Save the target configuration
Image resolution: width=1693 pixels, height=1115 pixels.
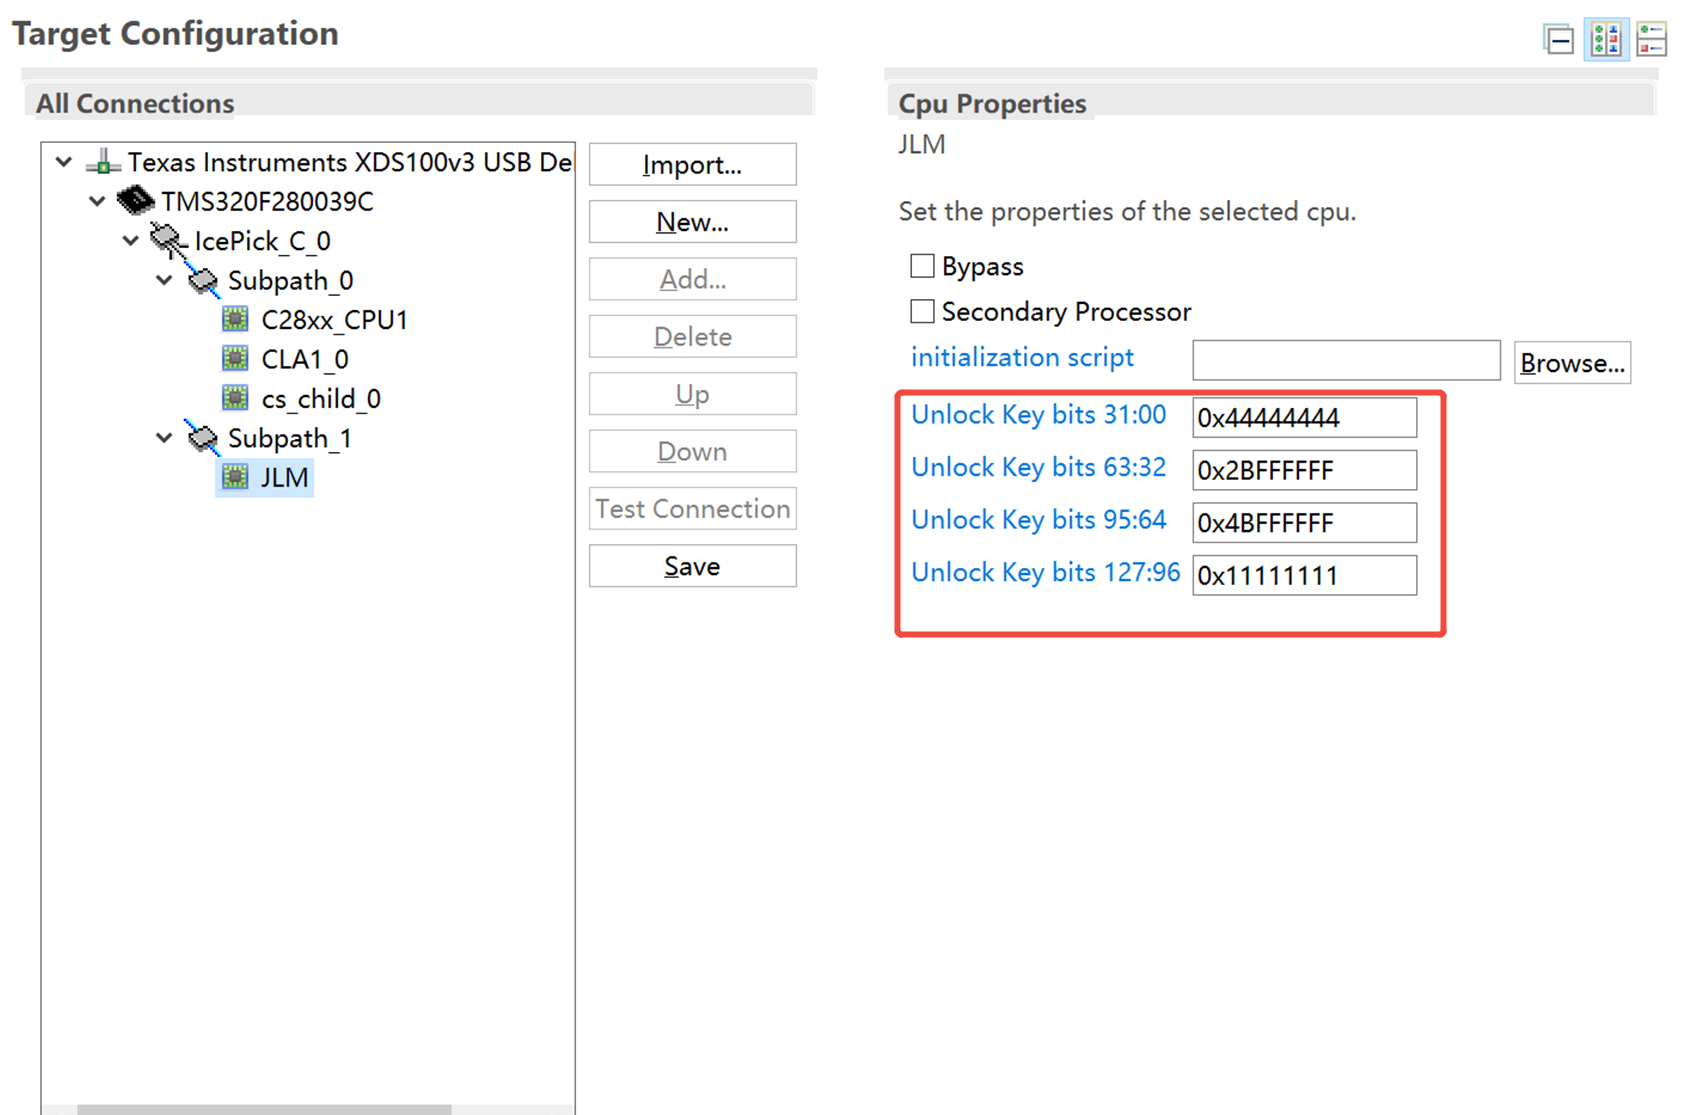[x=692, y=566]
